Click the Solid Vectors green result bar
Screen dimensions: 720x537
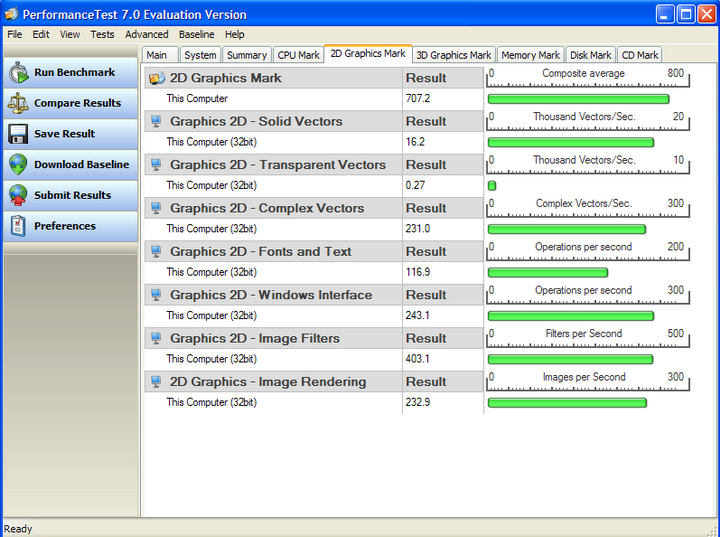pyautogui.click(x=570, y=142)
